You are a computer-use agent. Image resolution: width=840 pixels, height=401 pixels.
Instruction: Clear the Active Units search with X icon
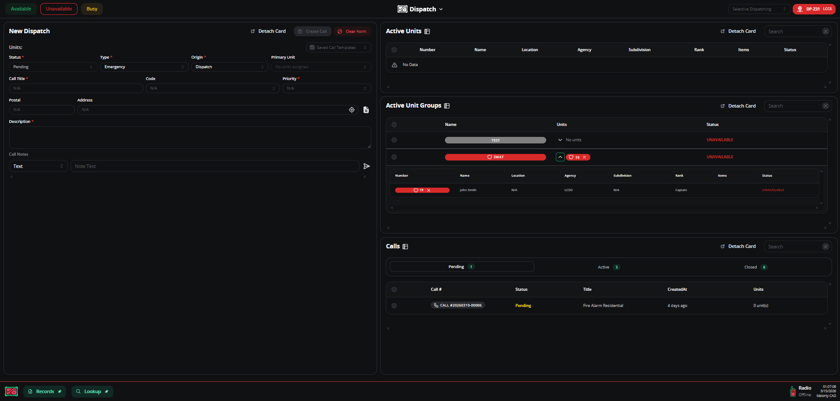(826, 32)
